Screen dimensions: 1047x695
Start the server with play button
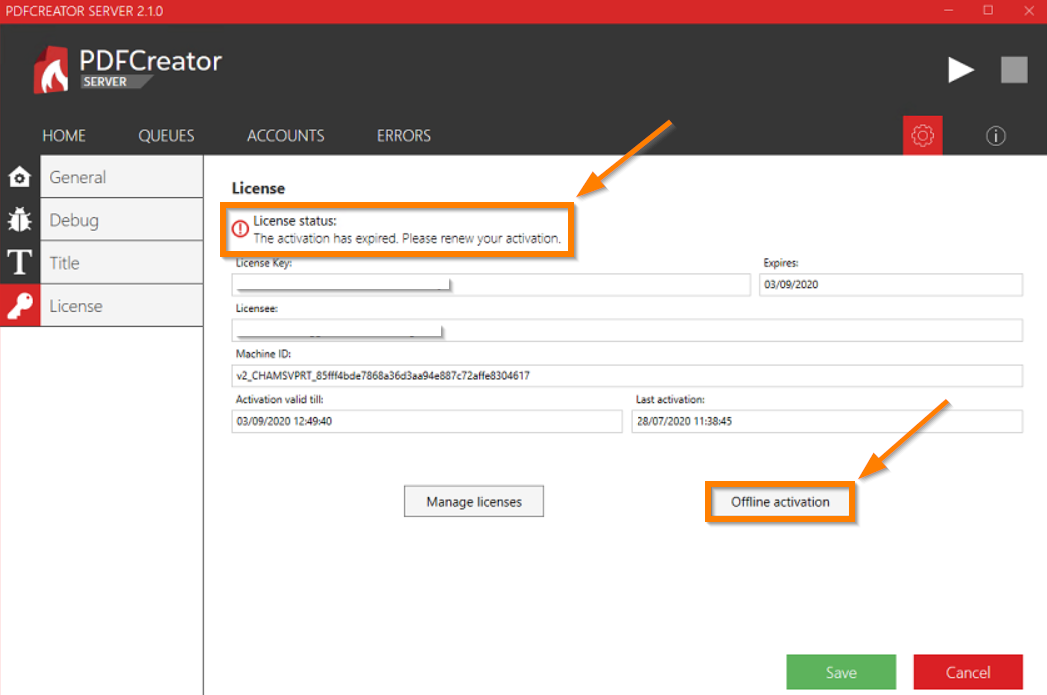tap(960, 69)
